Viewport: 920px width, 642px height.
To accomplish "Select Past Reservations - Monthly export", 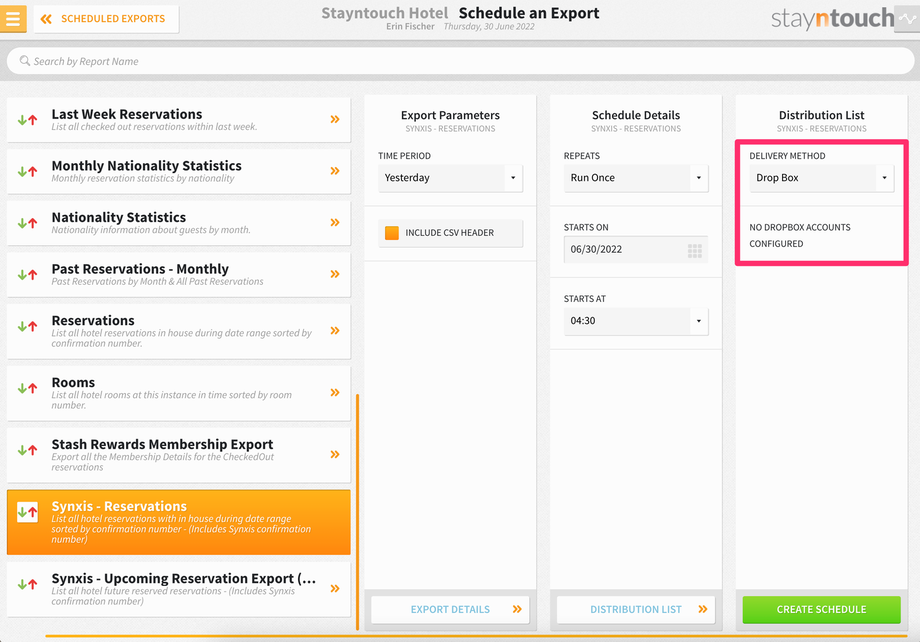I will pyautogui.click(x=178, y=275).
